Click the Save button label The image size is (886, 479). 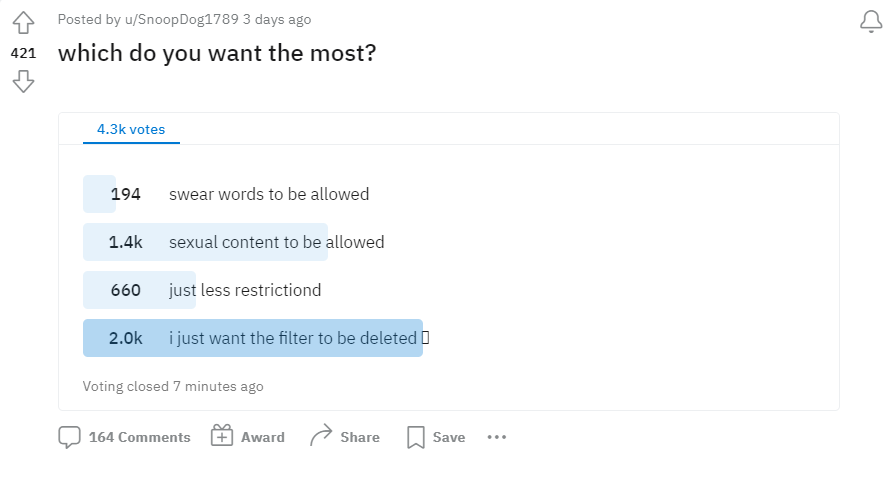click(449, 437)
